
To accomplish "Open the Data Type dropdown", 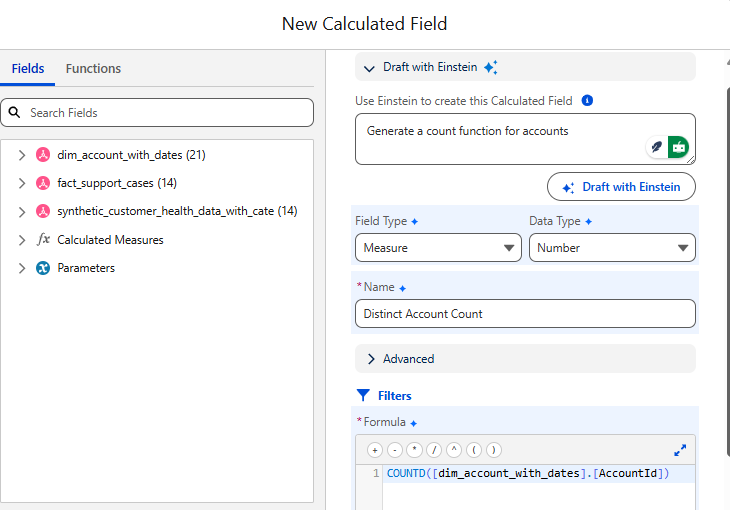I will click(x=612, y=248).
